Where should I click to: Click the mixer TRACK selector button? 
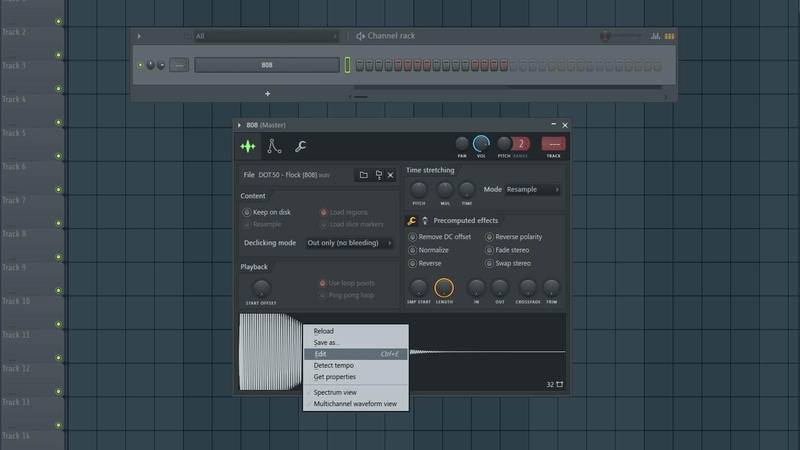click(553, 144)
